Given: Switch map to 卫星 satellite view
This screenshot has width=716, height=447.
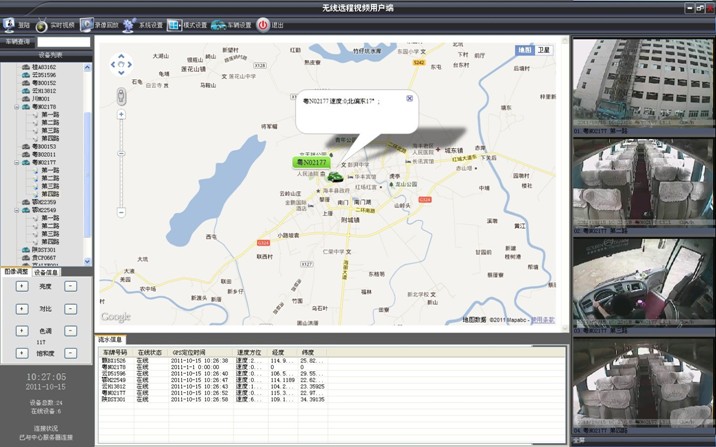Looking at the screenshot, I should (x=544, y=49).
